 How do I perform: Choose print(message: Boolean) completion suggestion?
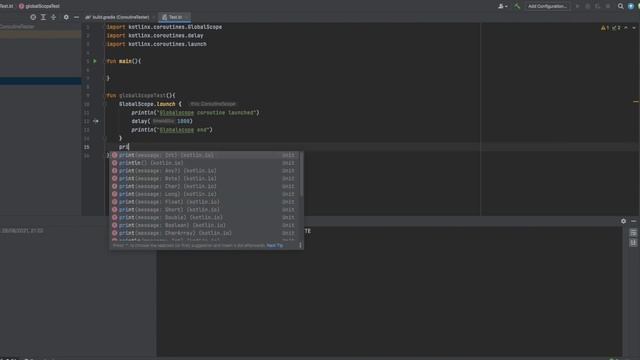tap(204, 225)
